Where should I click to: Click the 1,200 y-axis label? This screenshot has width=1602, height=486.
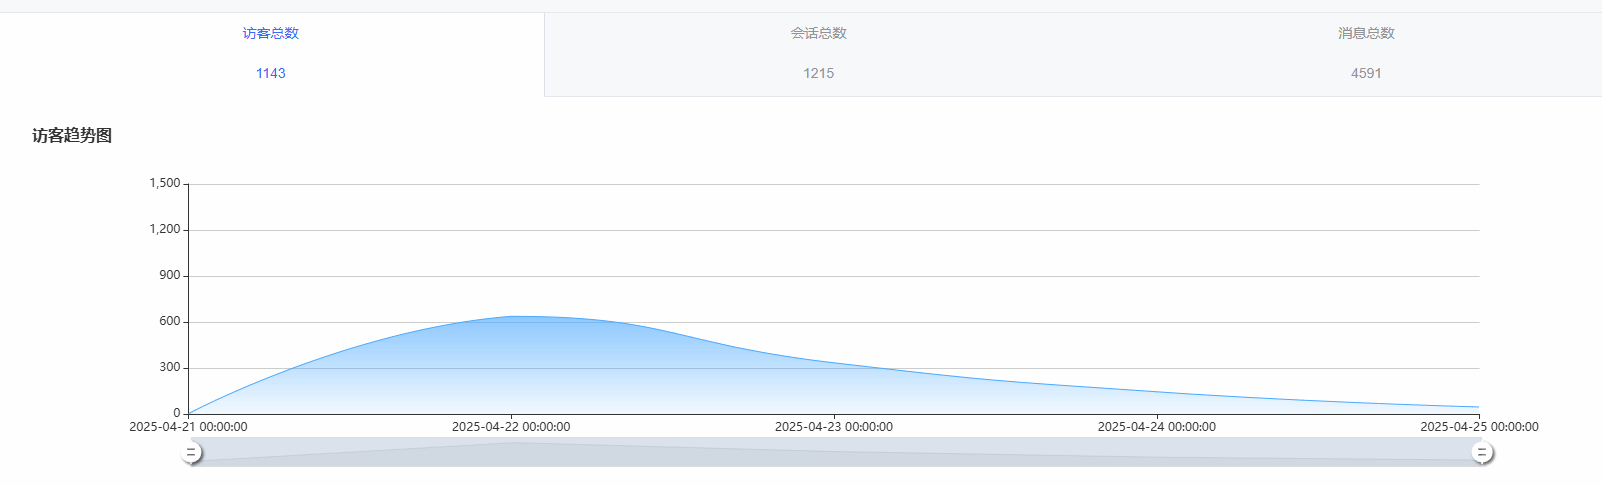[165, 229]
